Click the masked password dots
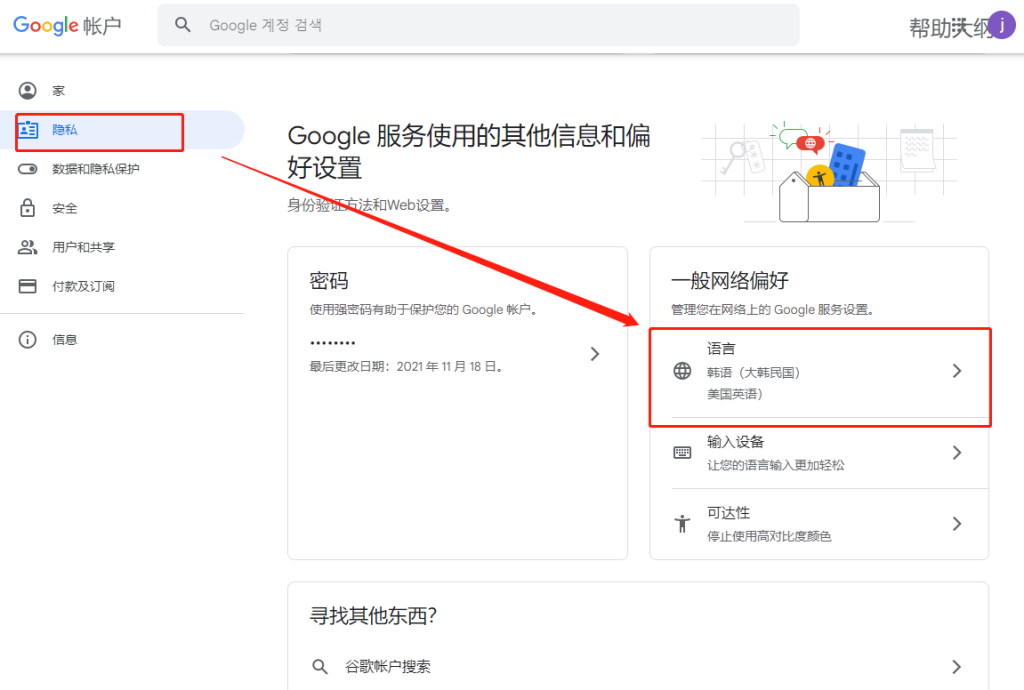 click(x=333, y=343)
